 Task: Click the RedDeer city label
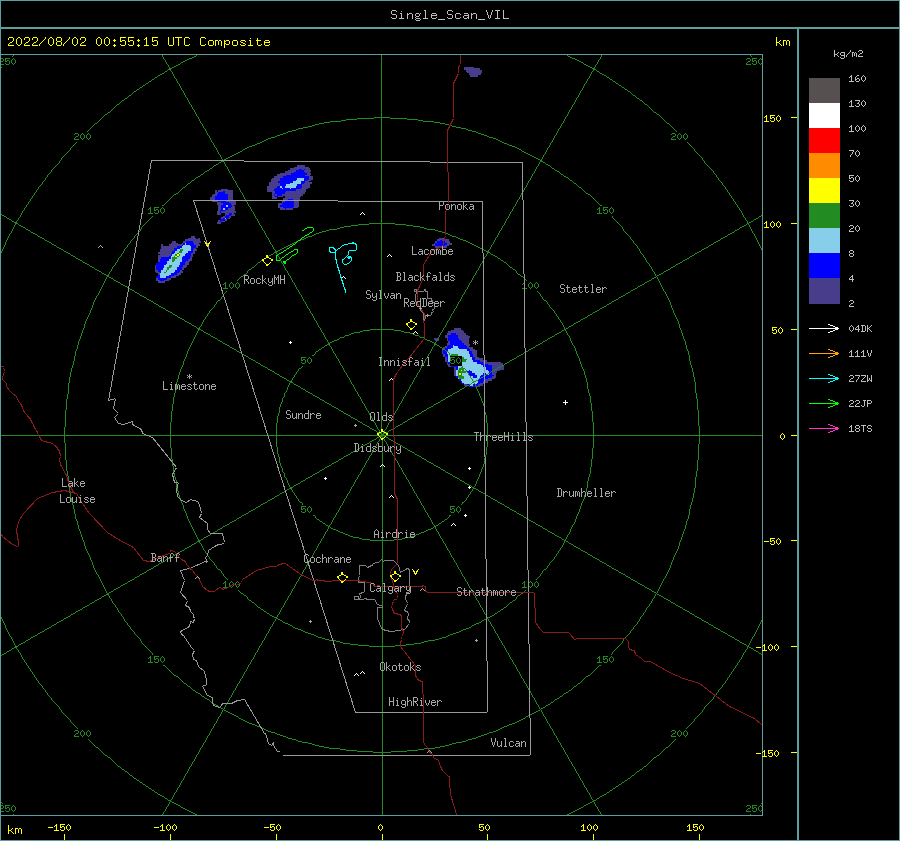click(x=424, y=303)
